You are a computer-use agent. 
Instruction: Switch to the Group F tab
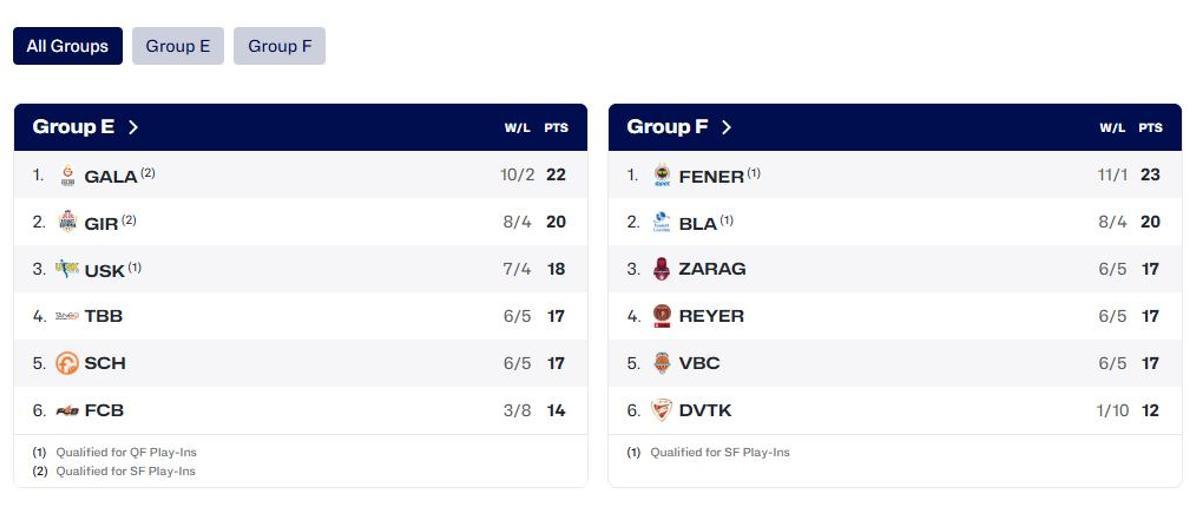[280, 46]
